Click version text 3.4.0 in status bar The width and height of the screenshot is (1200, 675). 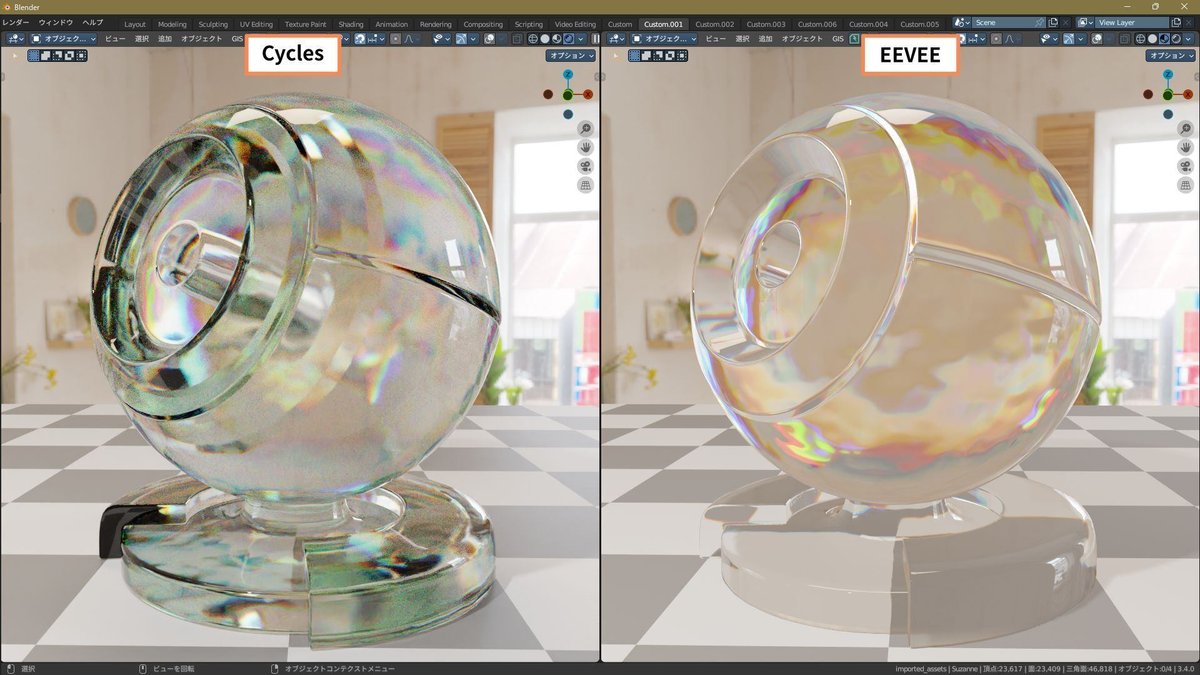[1186, 668]
